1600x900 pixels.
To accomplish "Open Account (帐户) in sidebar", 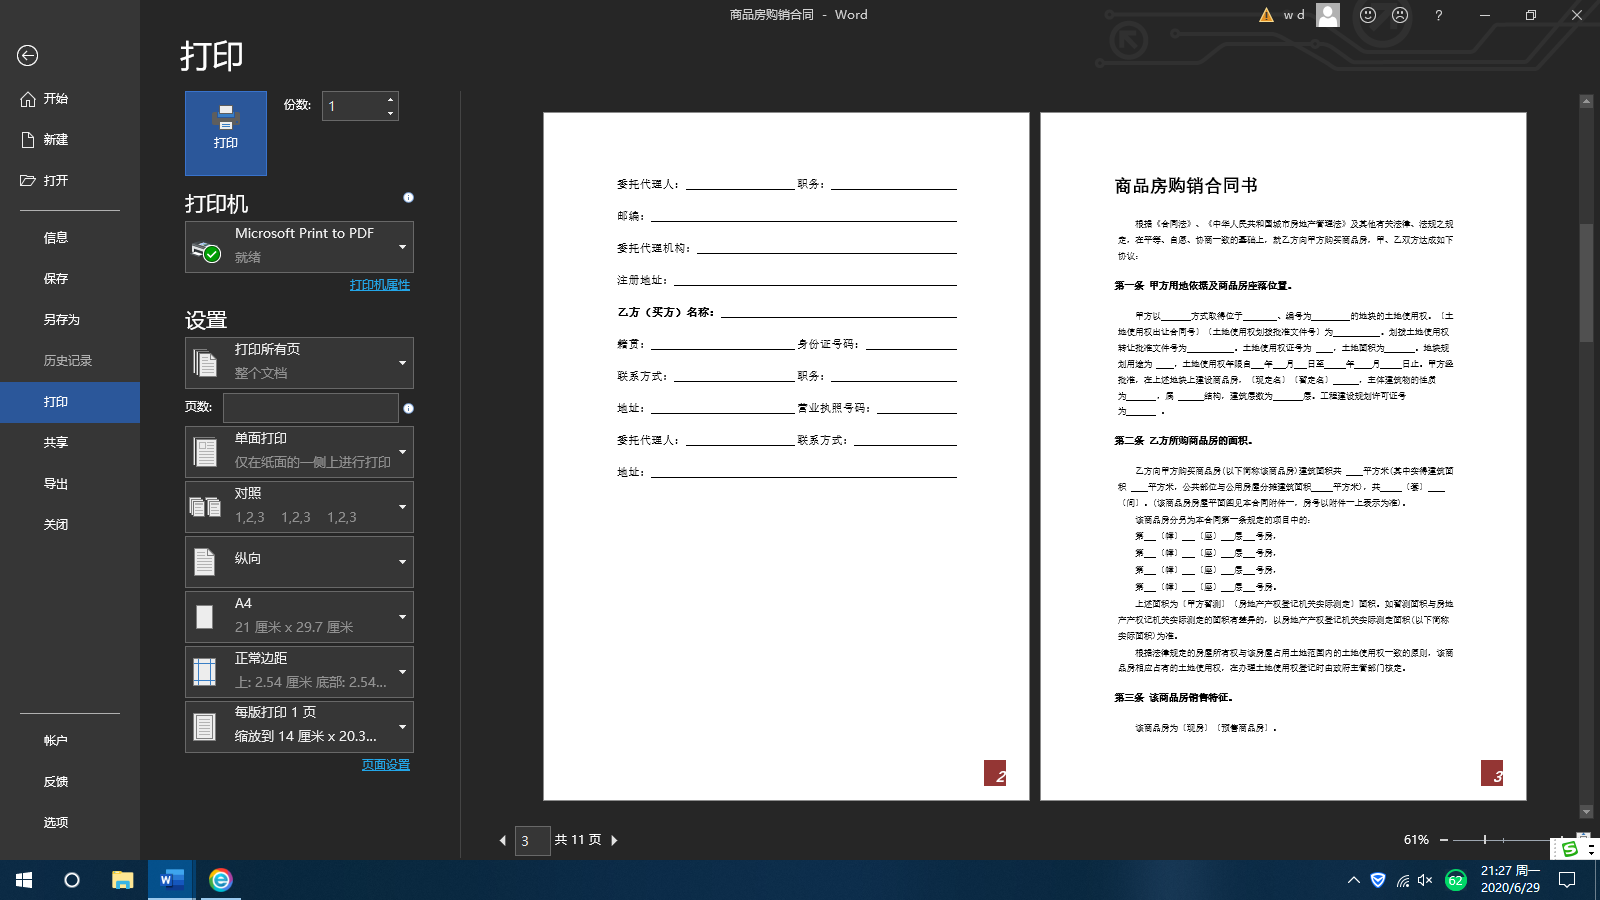I will point(70,741).
